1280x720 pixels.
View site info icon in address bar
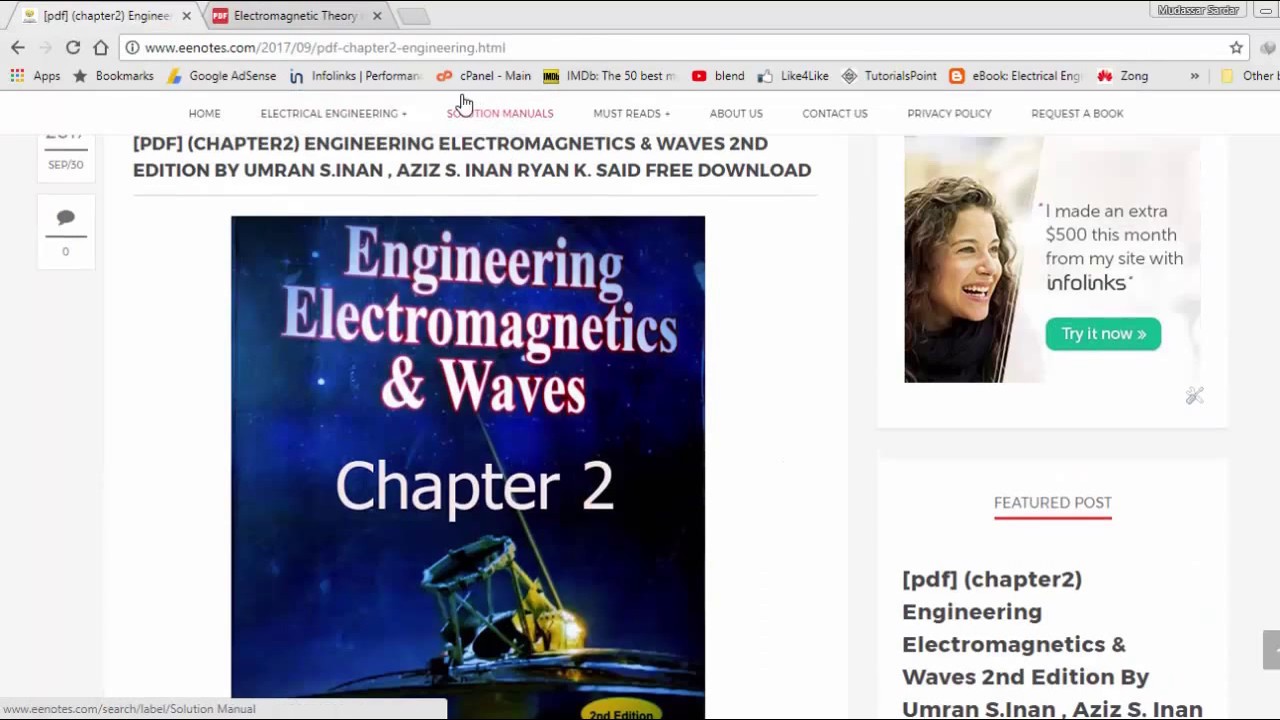(x=132, y=47)
